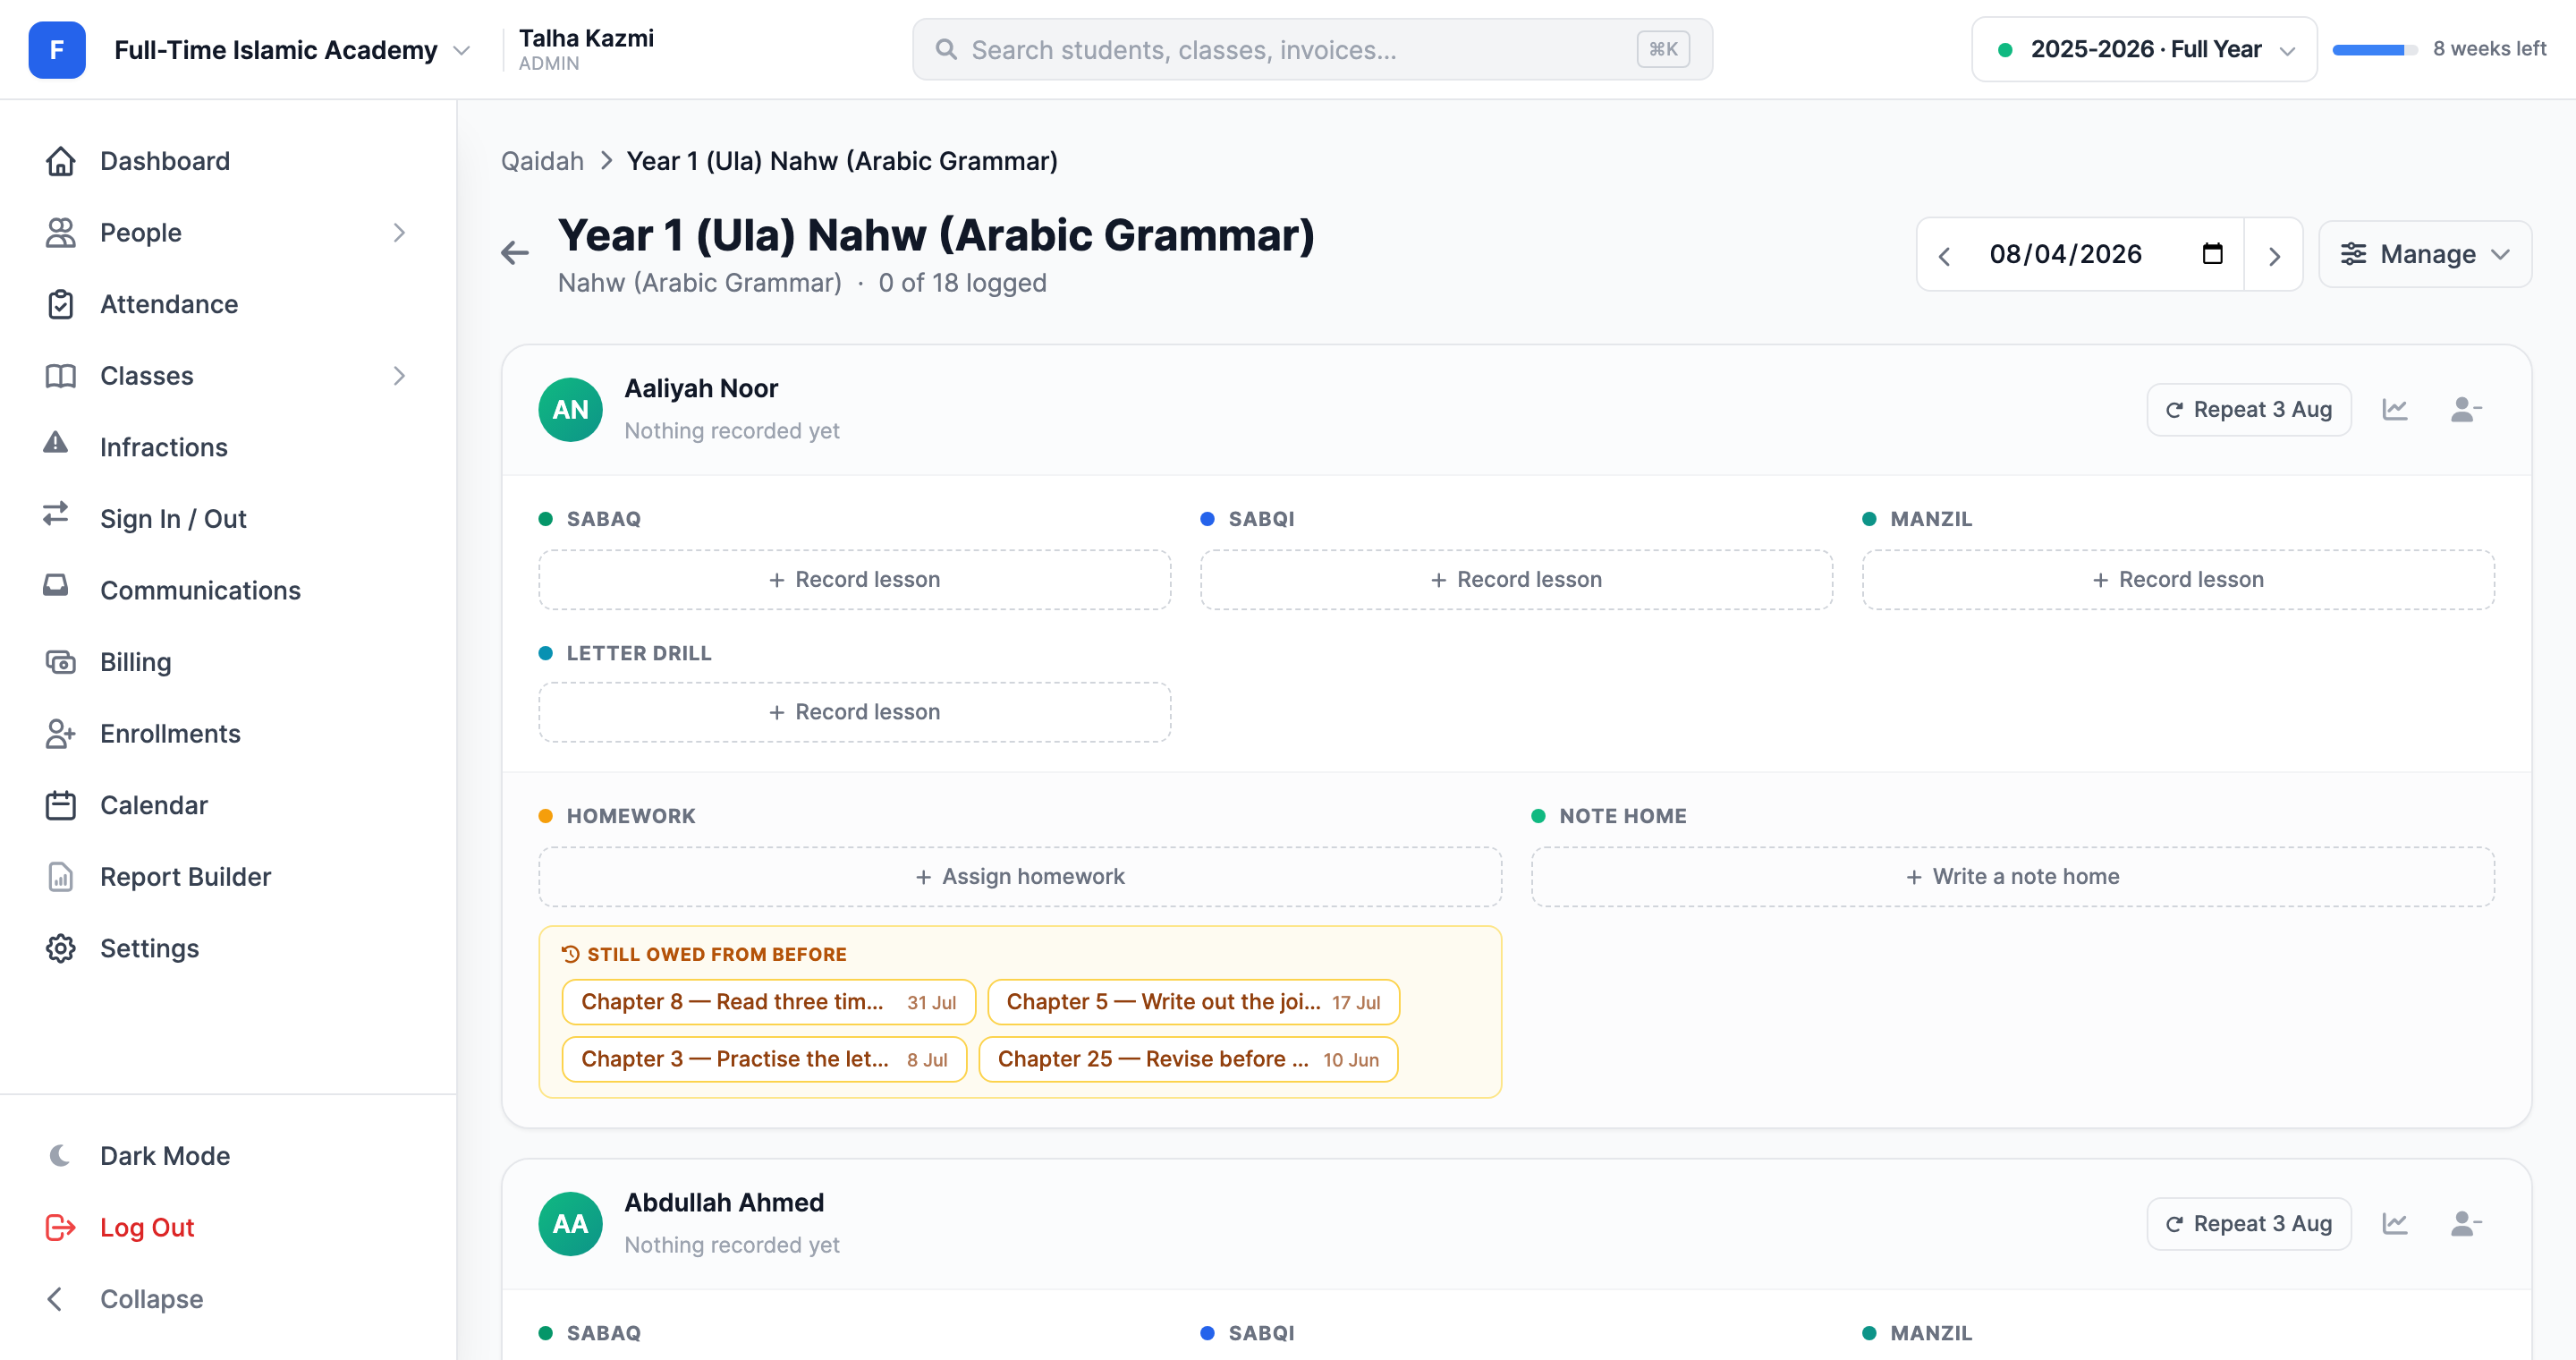Open Attendance in the sidebar
The height and width of the screenshot is (1360, 2576).
(169, 304)
